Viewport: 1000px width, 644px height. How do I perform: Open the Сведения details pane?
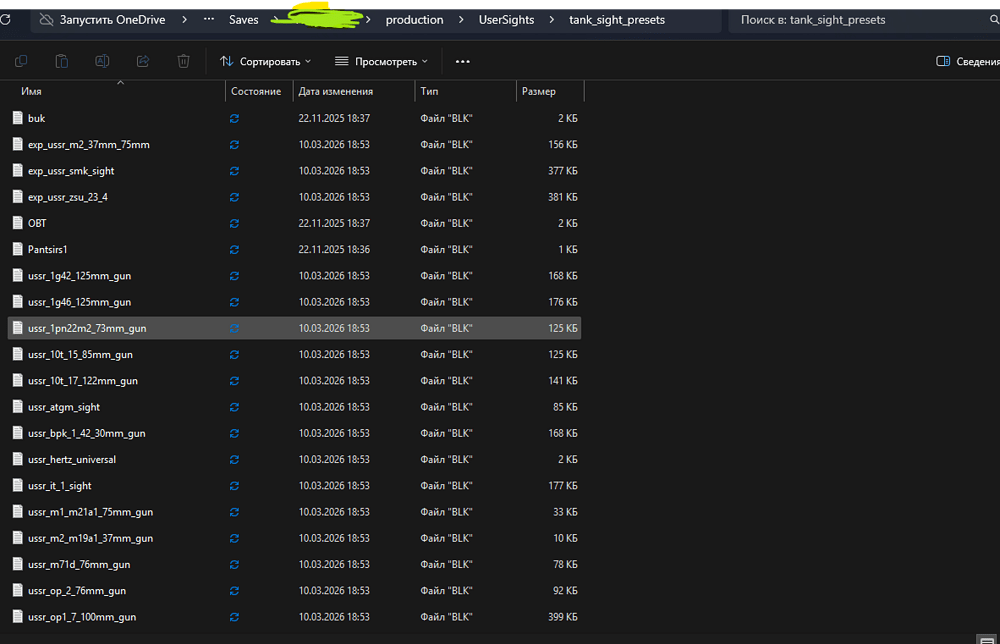tap(966, 61)
